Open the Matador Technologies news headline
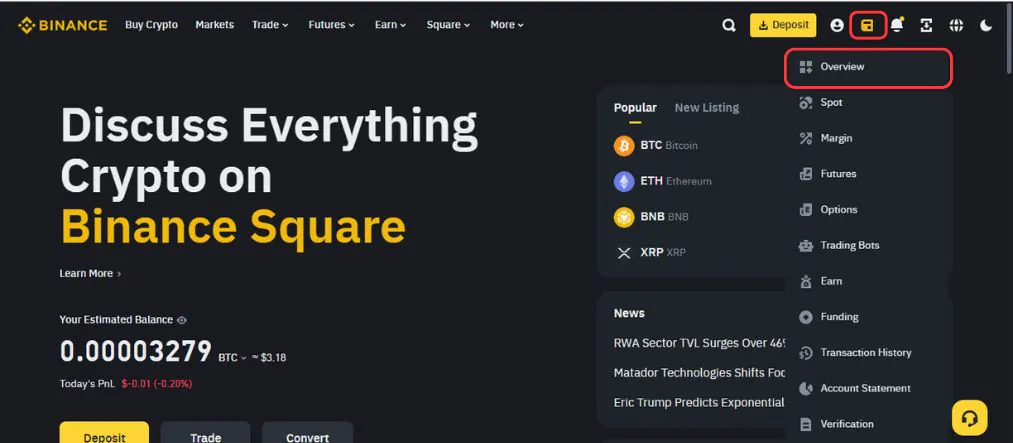 click(x=699, y=373)
